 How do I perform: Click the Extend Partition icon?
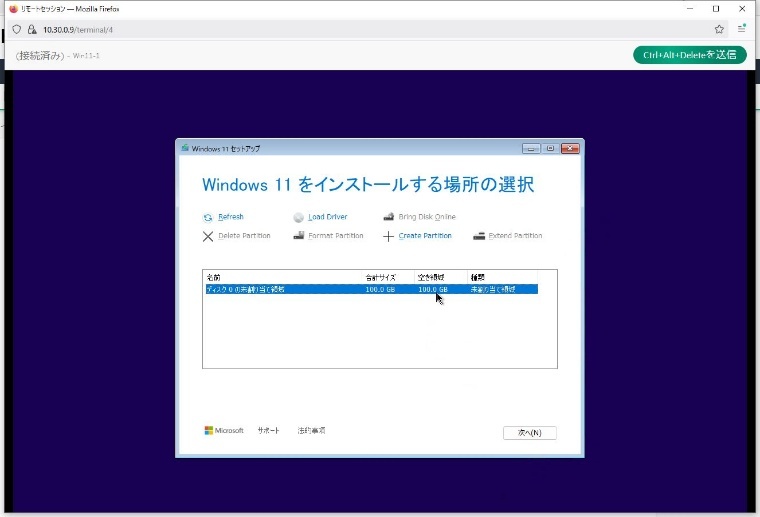(x=479, y=237)
